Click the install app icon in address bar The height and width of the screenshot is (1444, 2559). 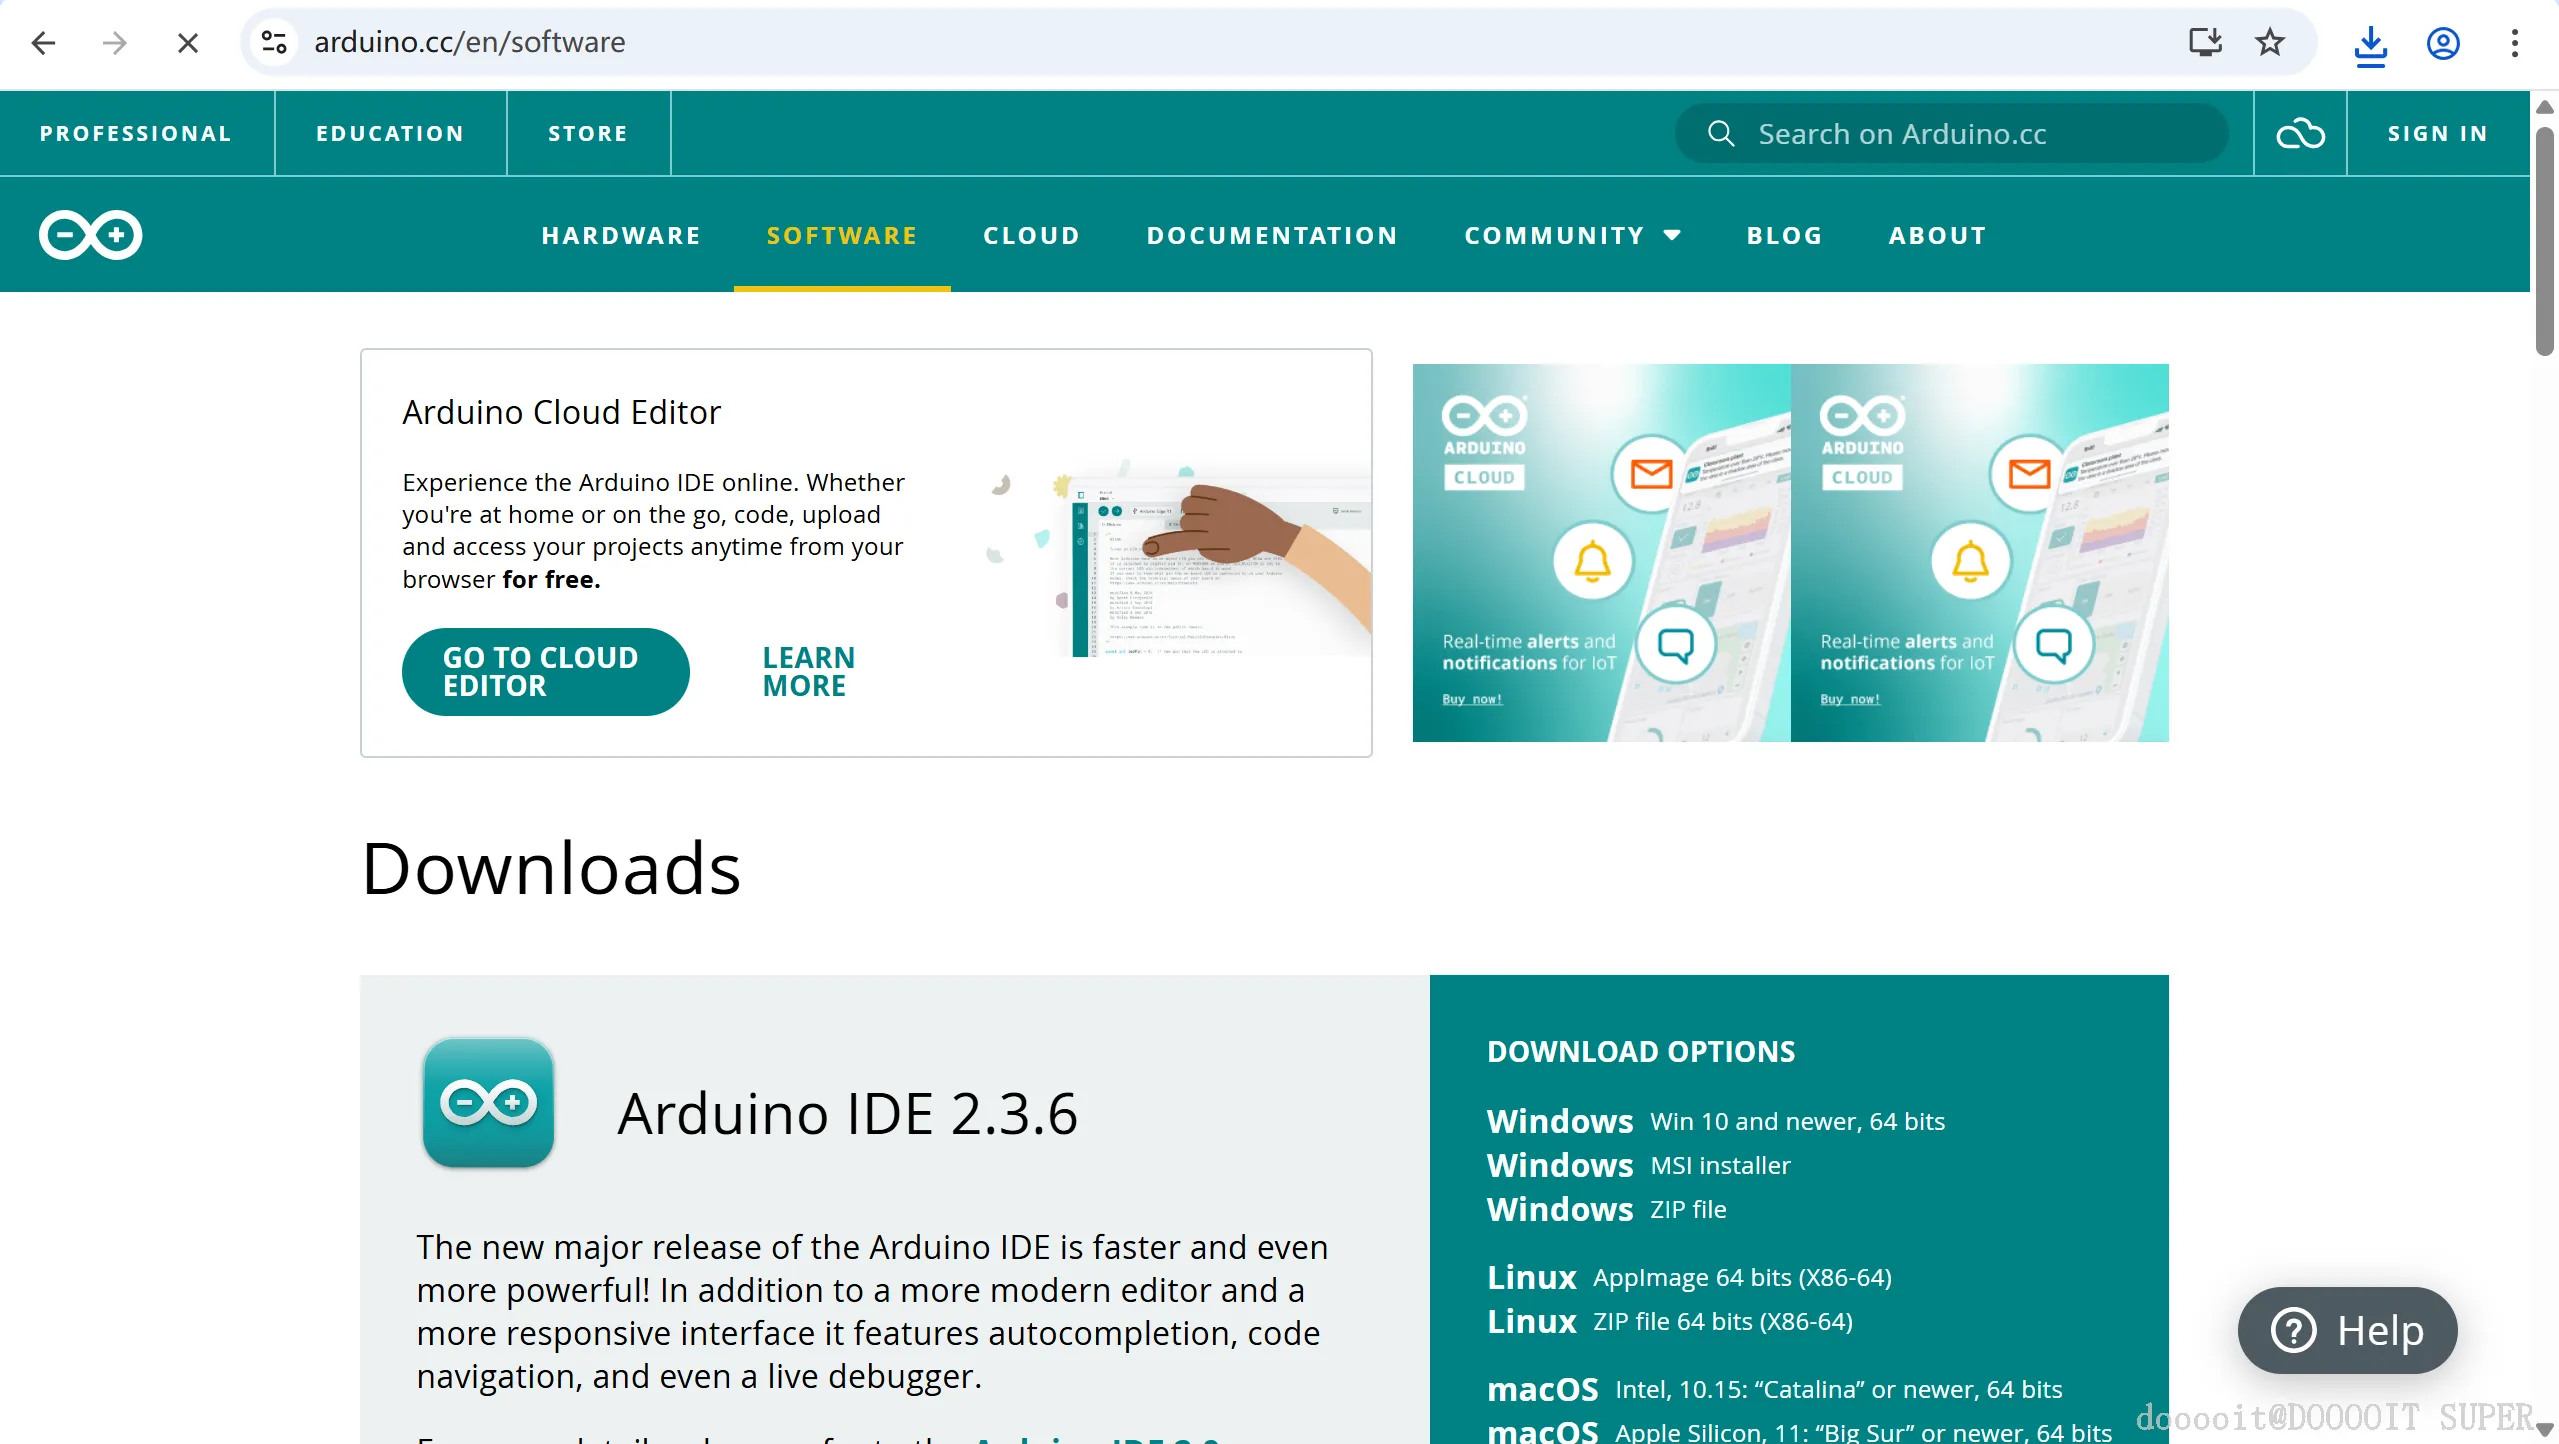tap(2204, 42)
